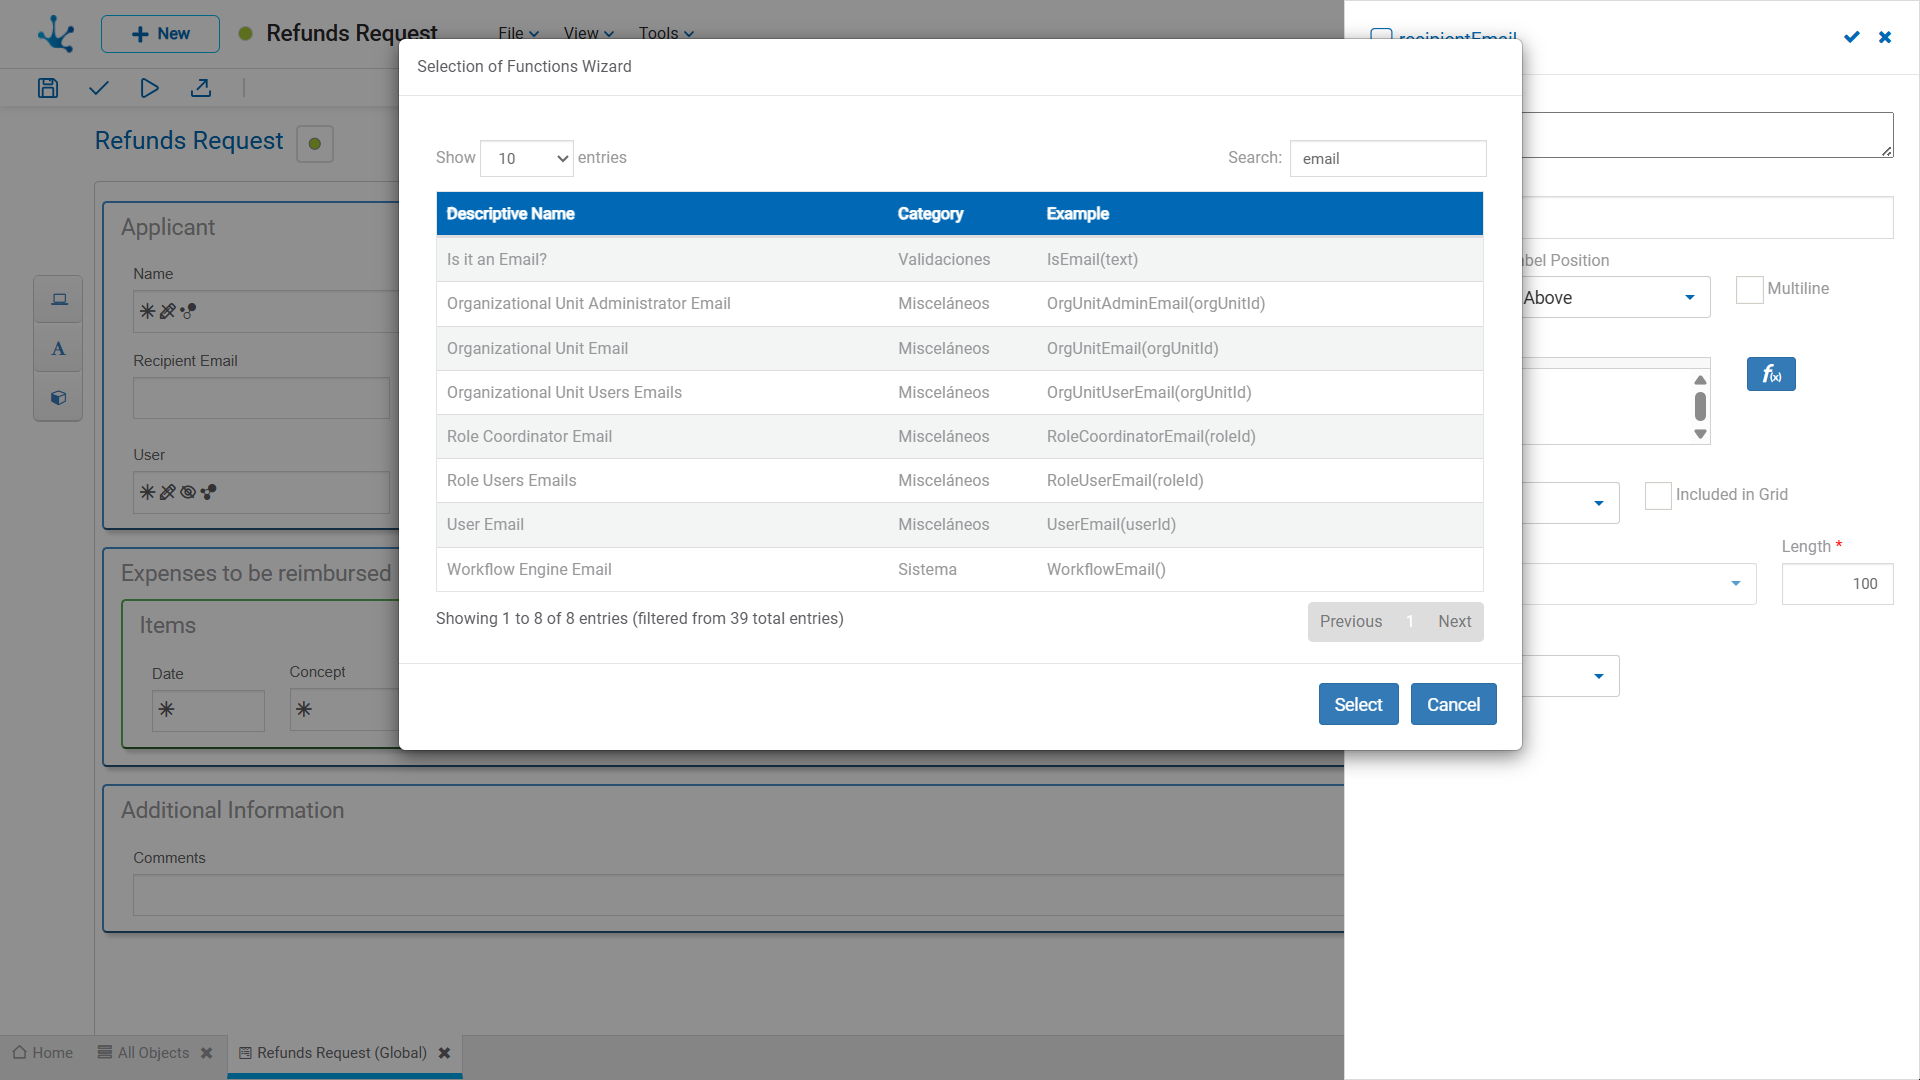Toggle the Included in Grid checkbox
This screenshot has height=1080, width=1920.
coord(1658,496)
